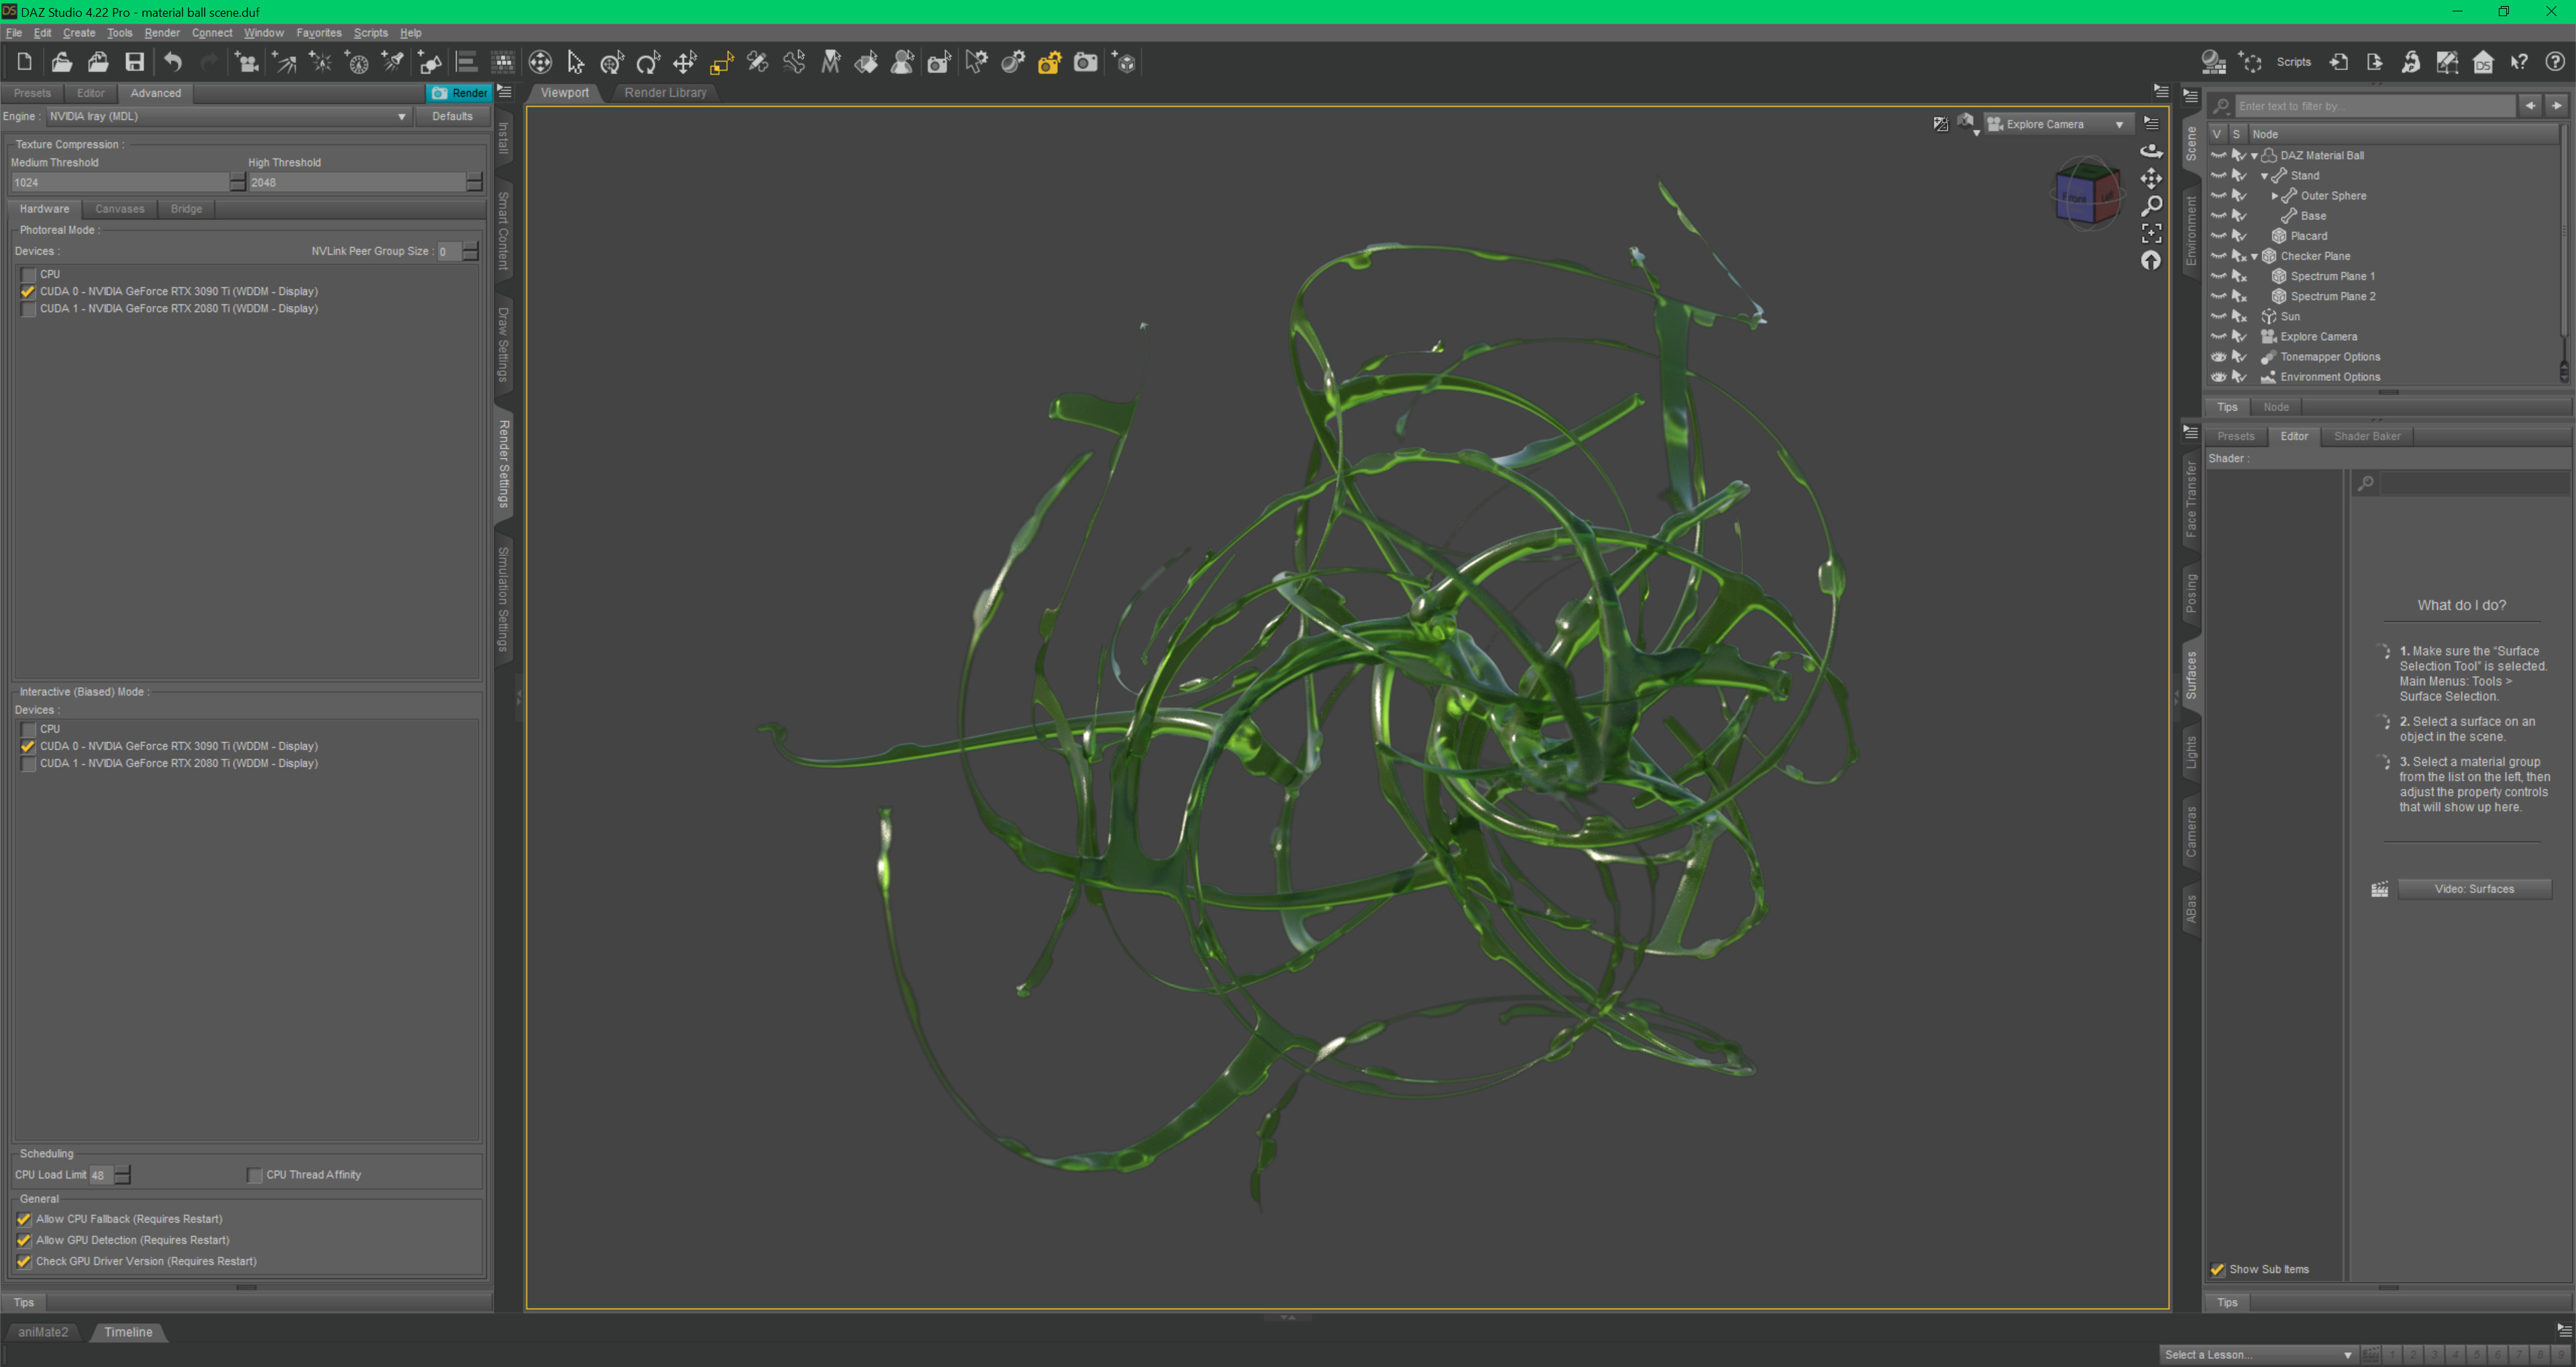2576x1367 pixels.
Task: Toggle the CPU Thread Affinity checkbox
Action: coord(255,1175)
